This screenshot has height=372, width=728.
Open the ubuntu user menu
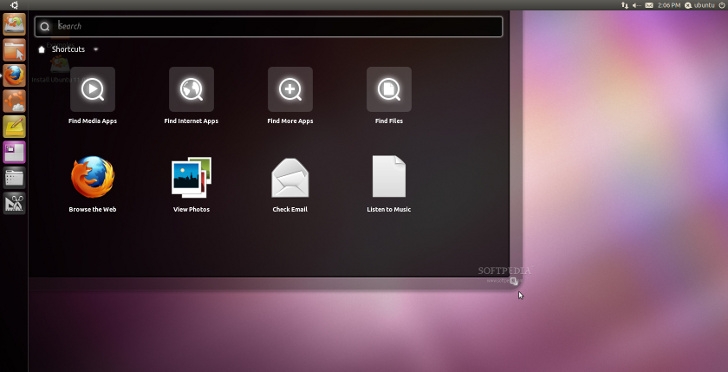pyautogui.click(x=700, y=5)
